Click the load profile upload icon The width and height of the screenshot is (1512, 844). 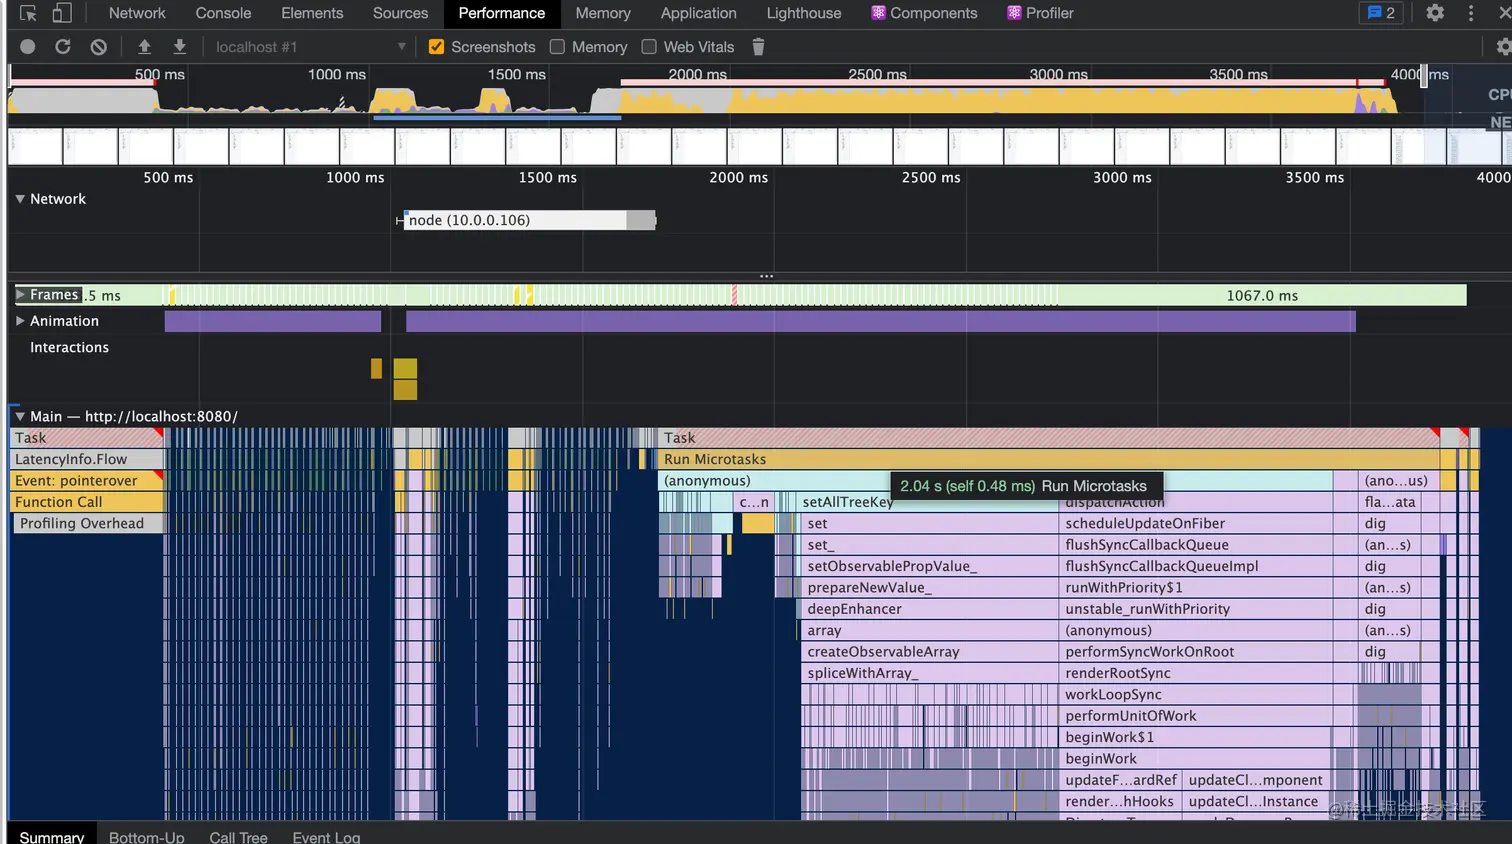coord(144,47)
